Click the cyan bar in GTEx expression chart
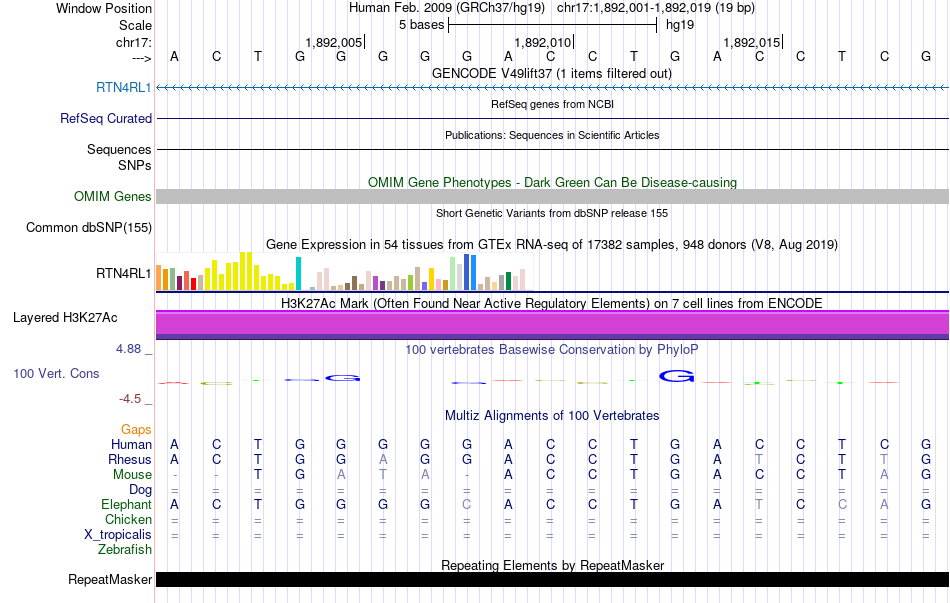The width and height of the screenshot is (950, 603). (x=298, y=273)
